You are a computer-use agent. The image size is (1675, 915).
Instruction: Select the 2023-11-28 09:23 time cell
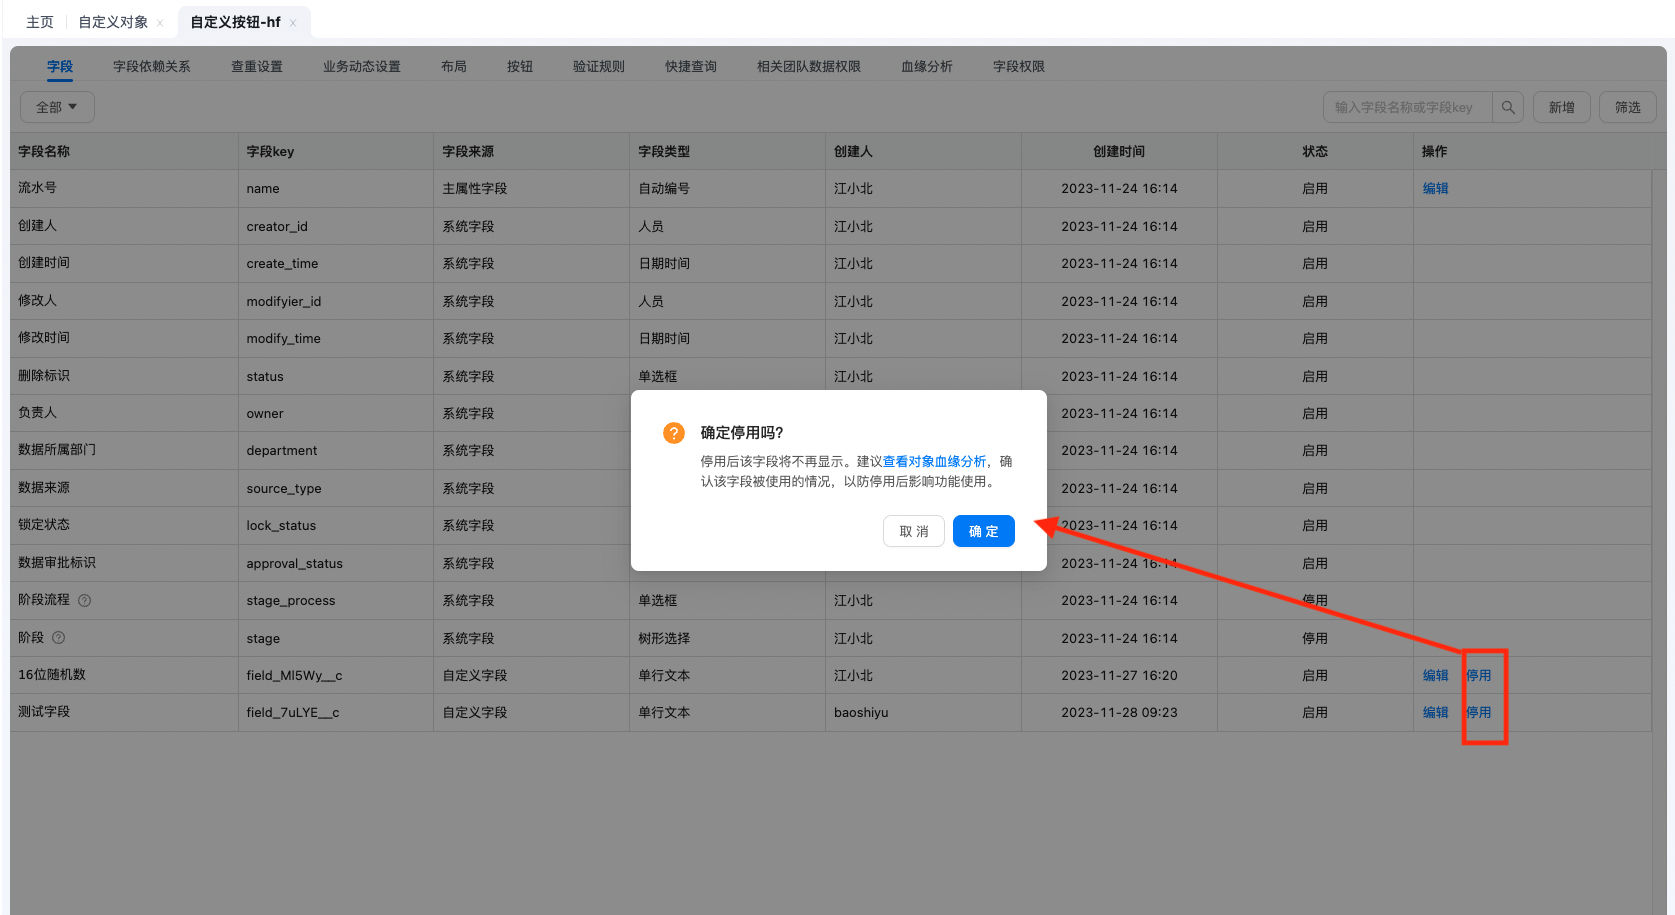pyautogui.click(x=1119, y=713)
